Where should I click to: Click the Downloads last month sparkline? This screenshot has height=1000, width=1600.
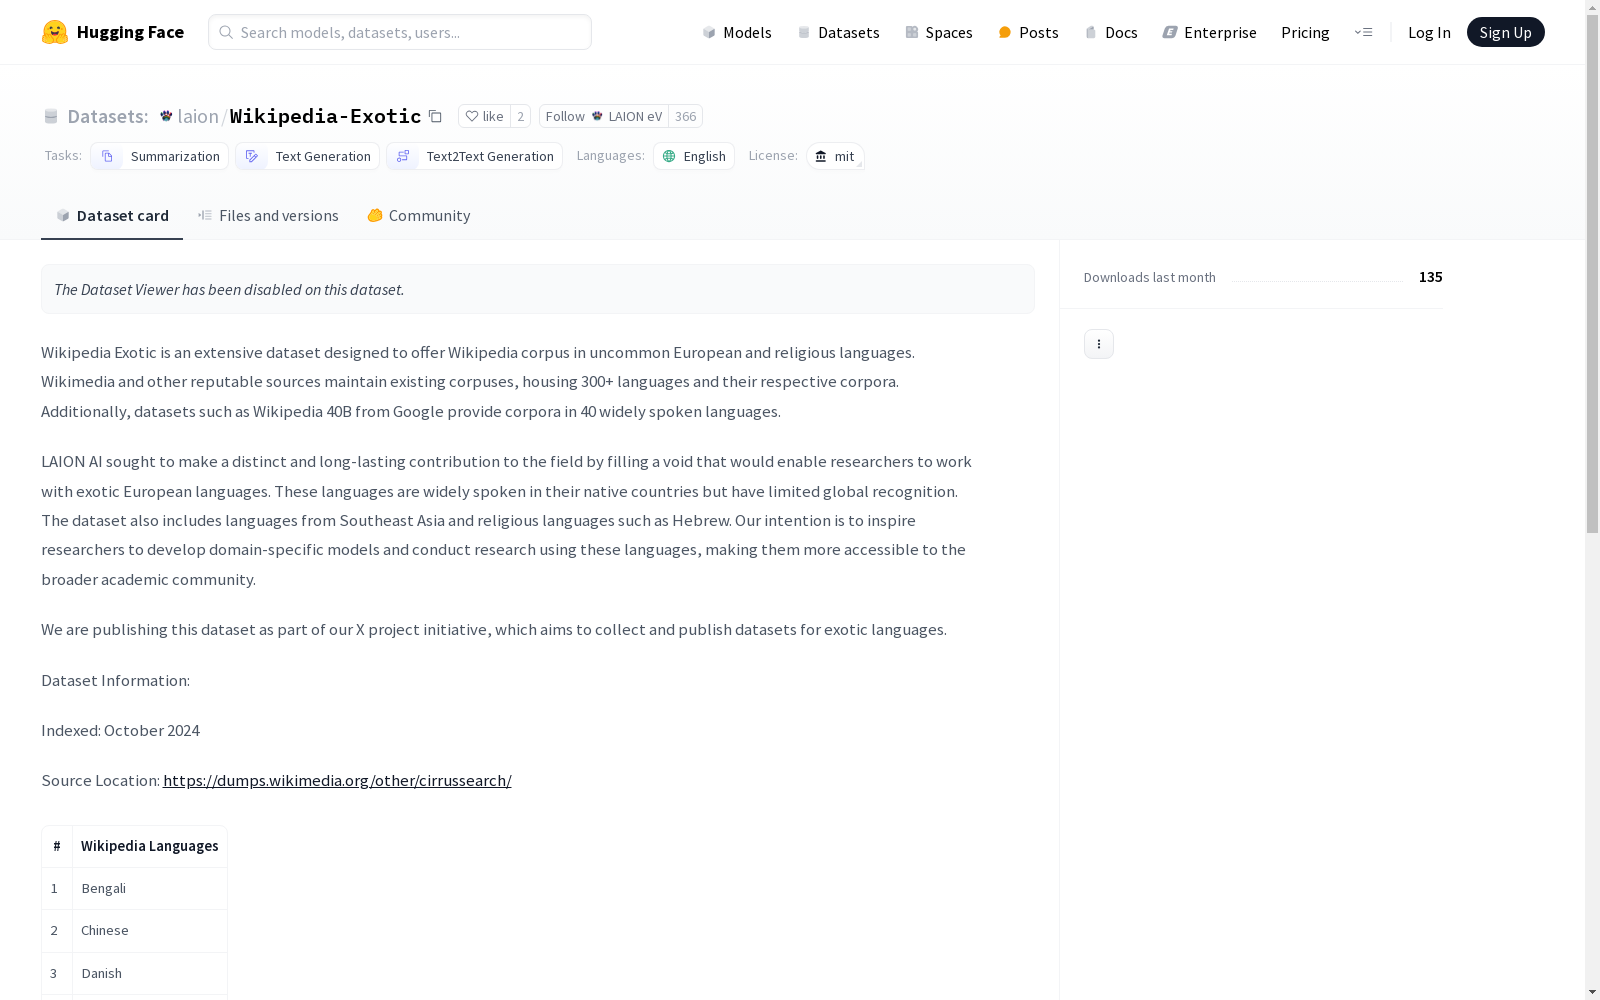point(1317,281)
